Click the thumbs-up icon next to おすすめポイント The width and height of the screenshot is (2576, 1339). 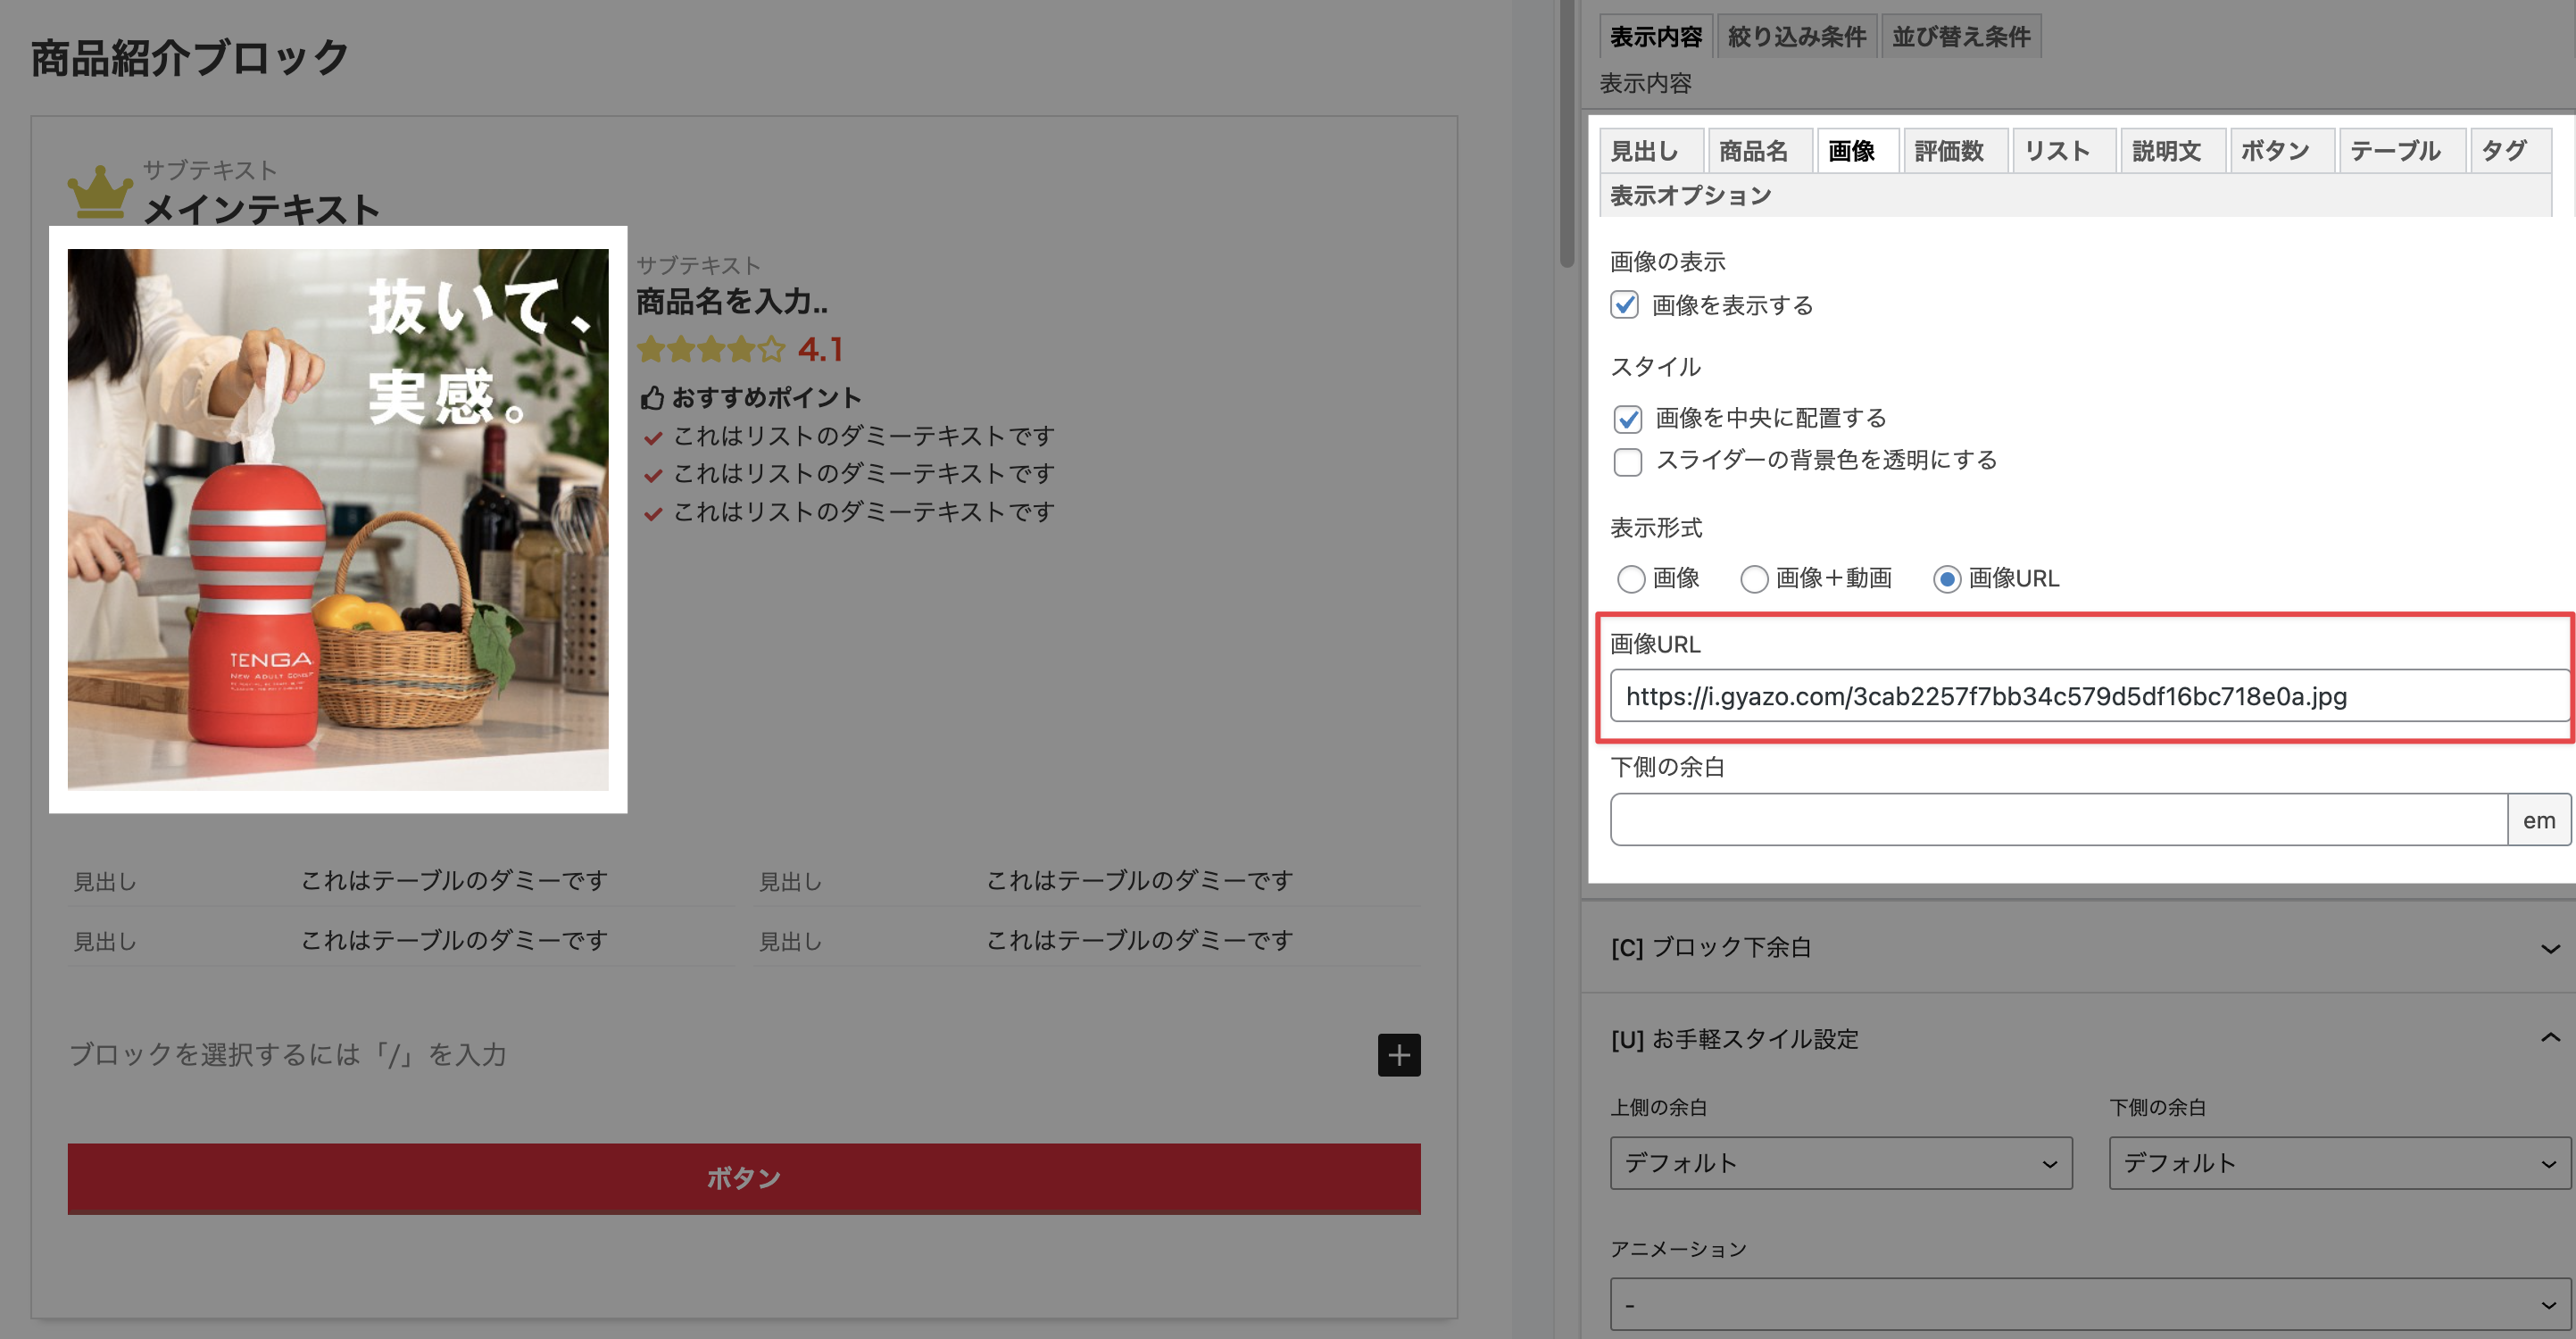coord(652,398)
